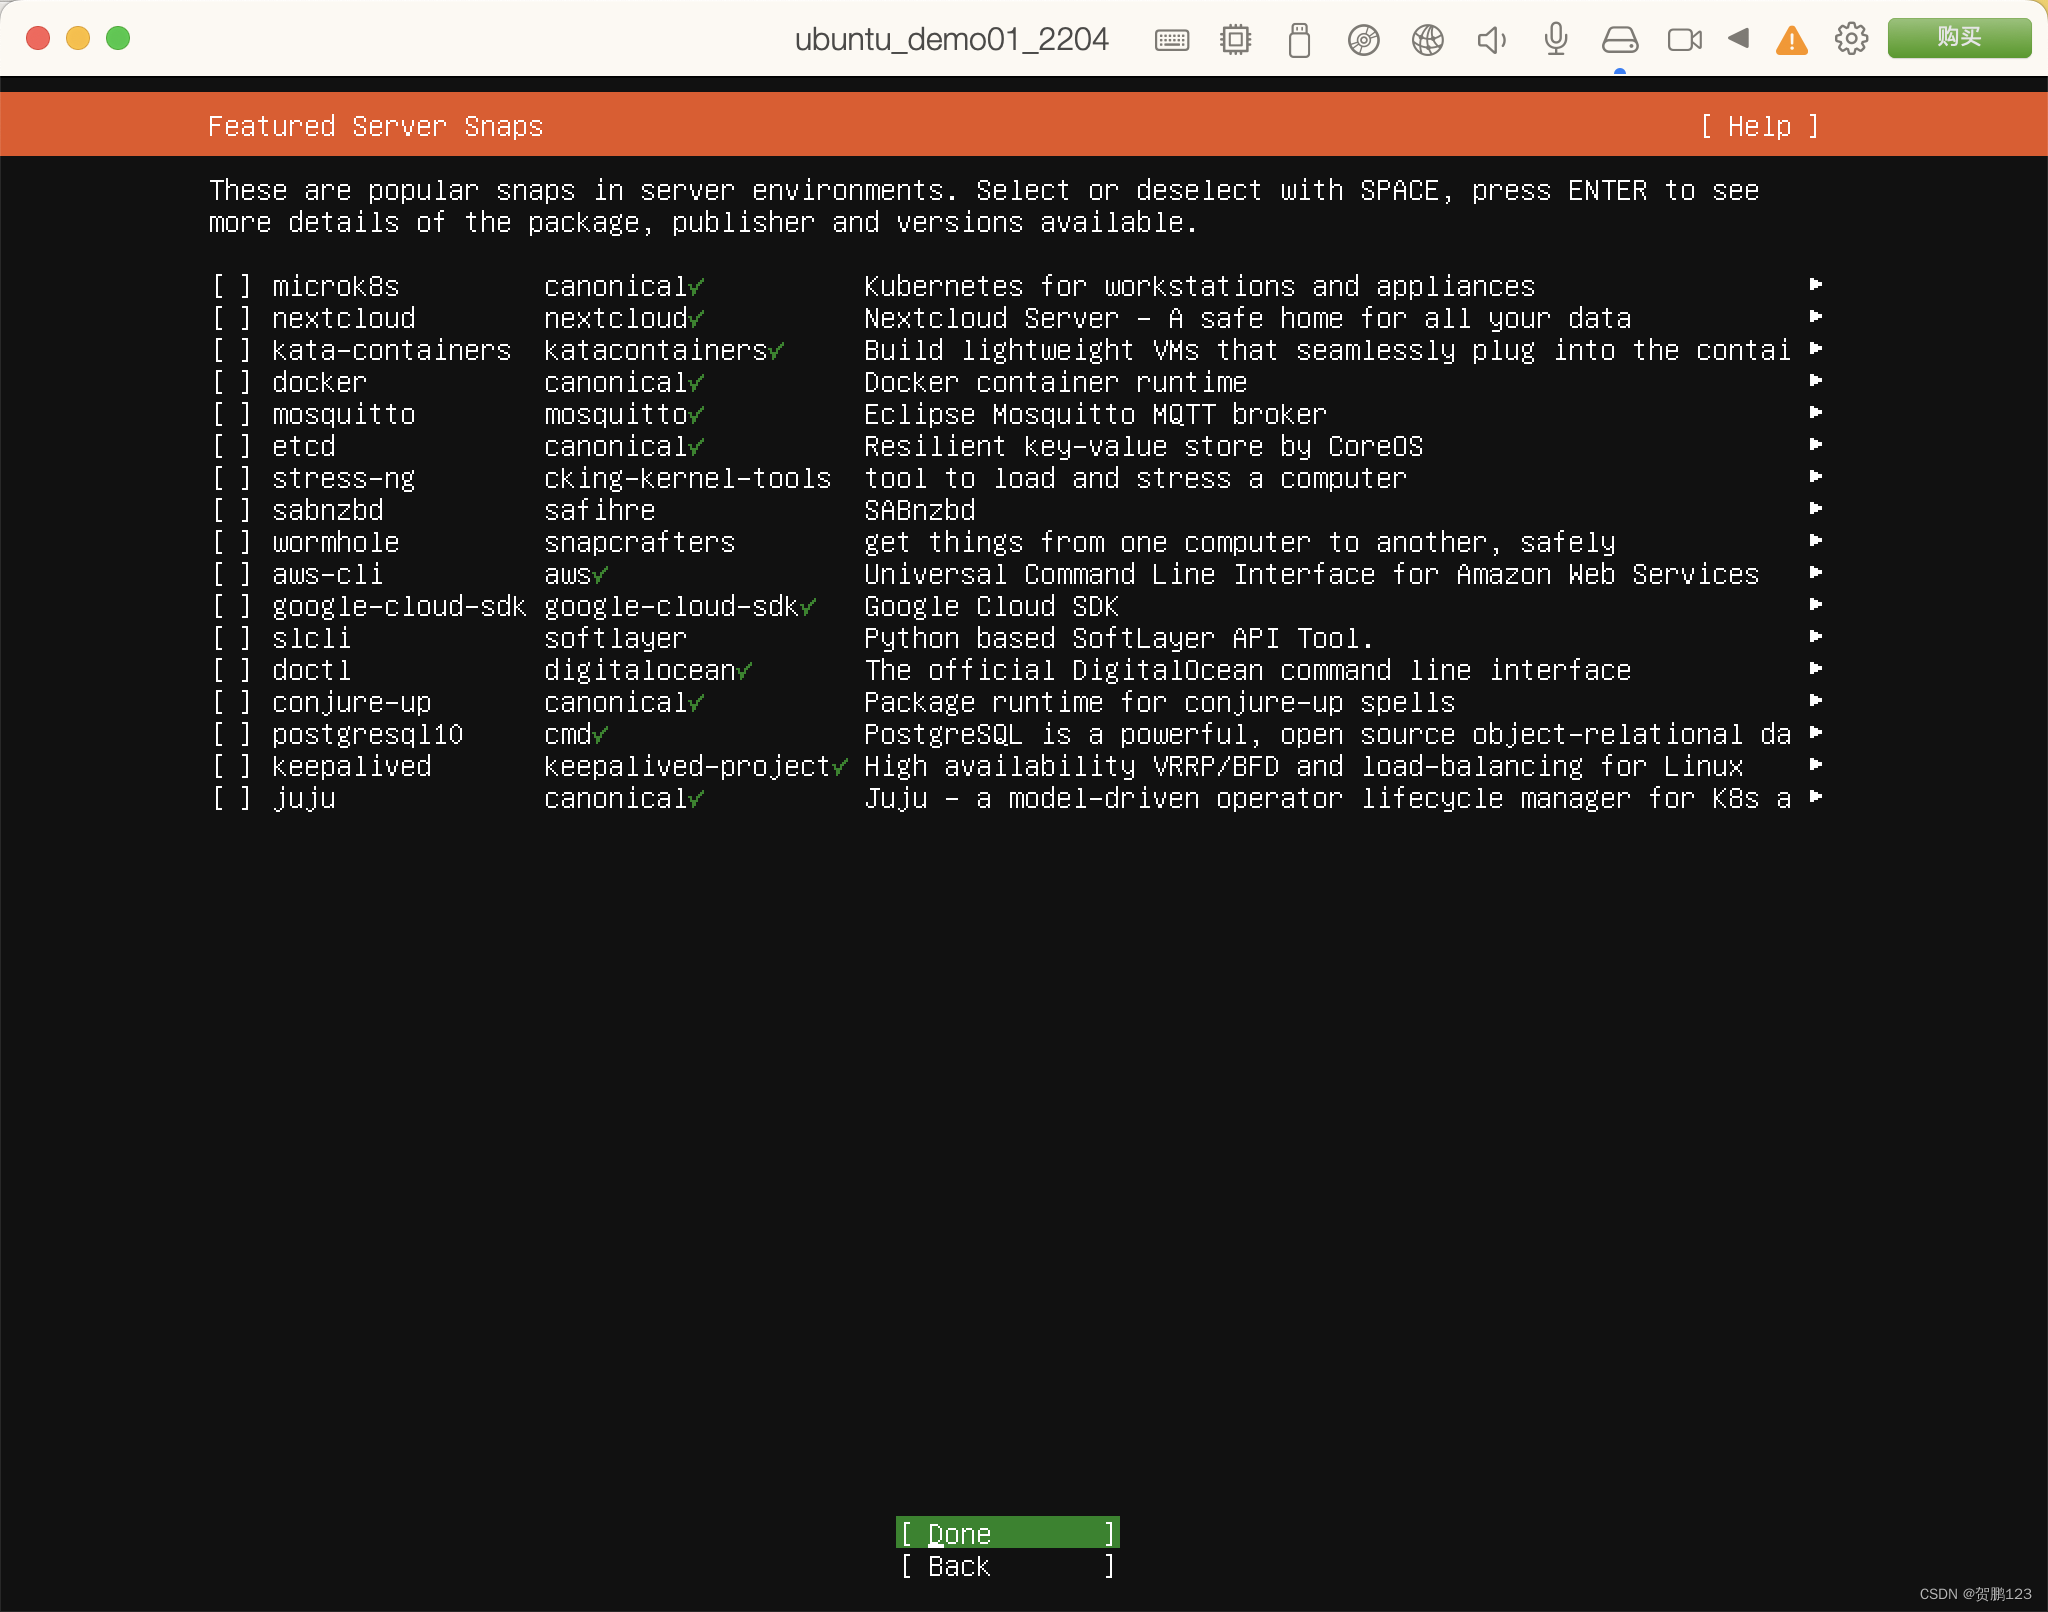This screenshot has height=1612, width=2048.
Task: Click the green purchase button
Action: click(x=1958, y=38)
